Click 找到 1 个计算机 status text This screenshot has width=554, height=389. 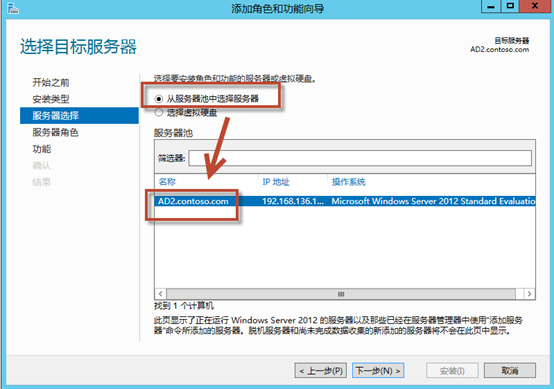point(184,306)
